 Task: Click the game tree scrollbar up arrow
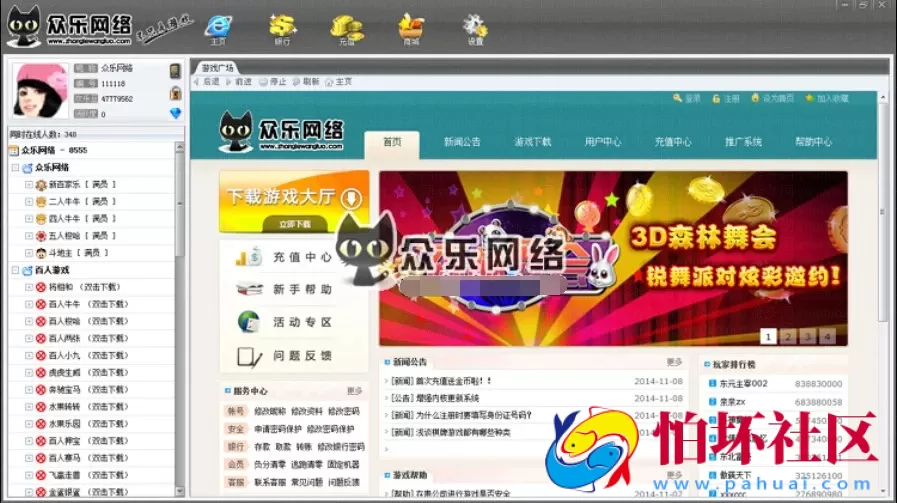point(180,147)
